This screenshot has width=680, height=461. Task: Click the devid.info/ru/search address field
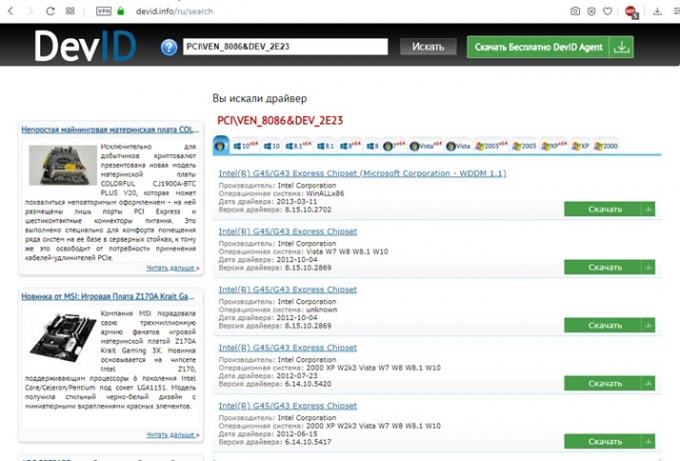[174, 11]
